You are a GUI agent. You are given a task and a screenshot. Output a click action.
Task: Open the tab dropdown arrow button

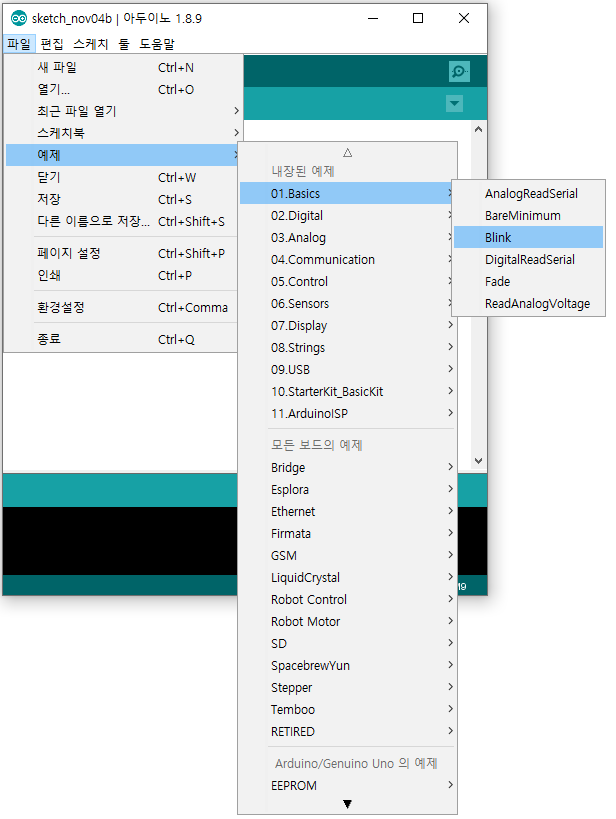455,103
